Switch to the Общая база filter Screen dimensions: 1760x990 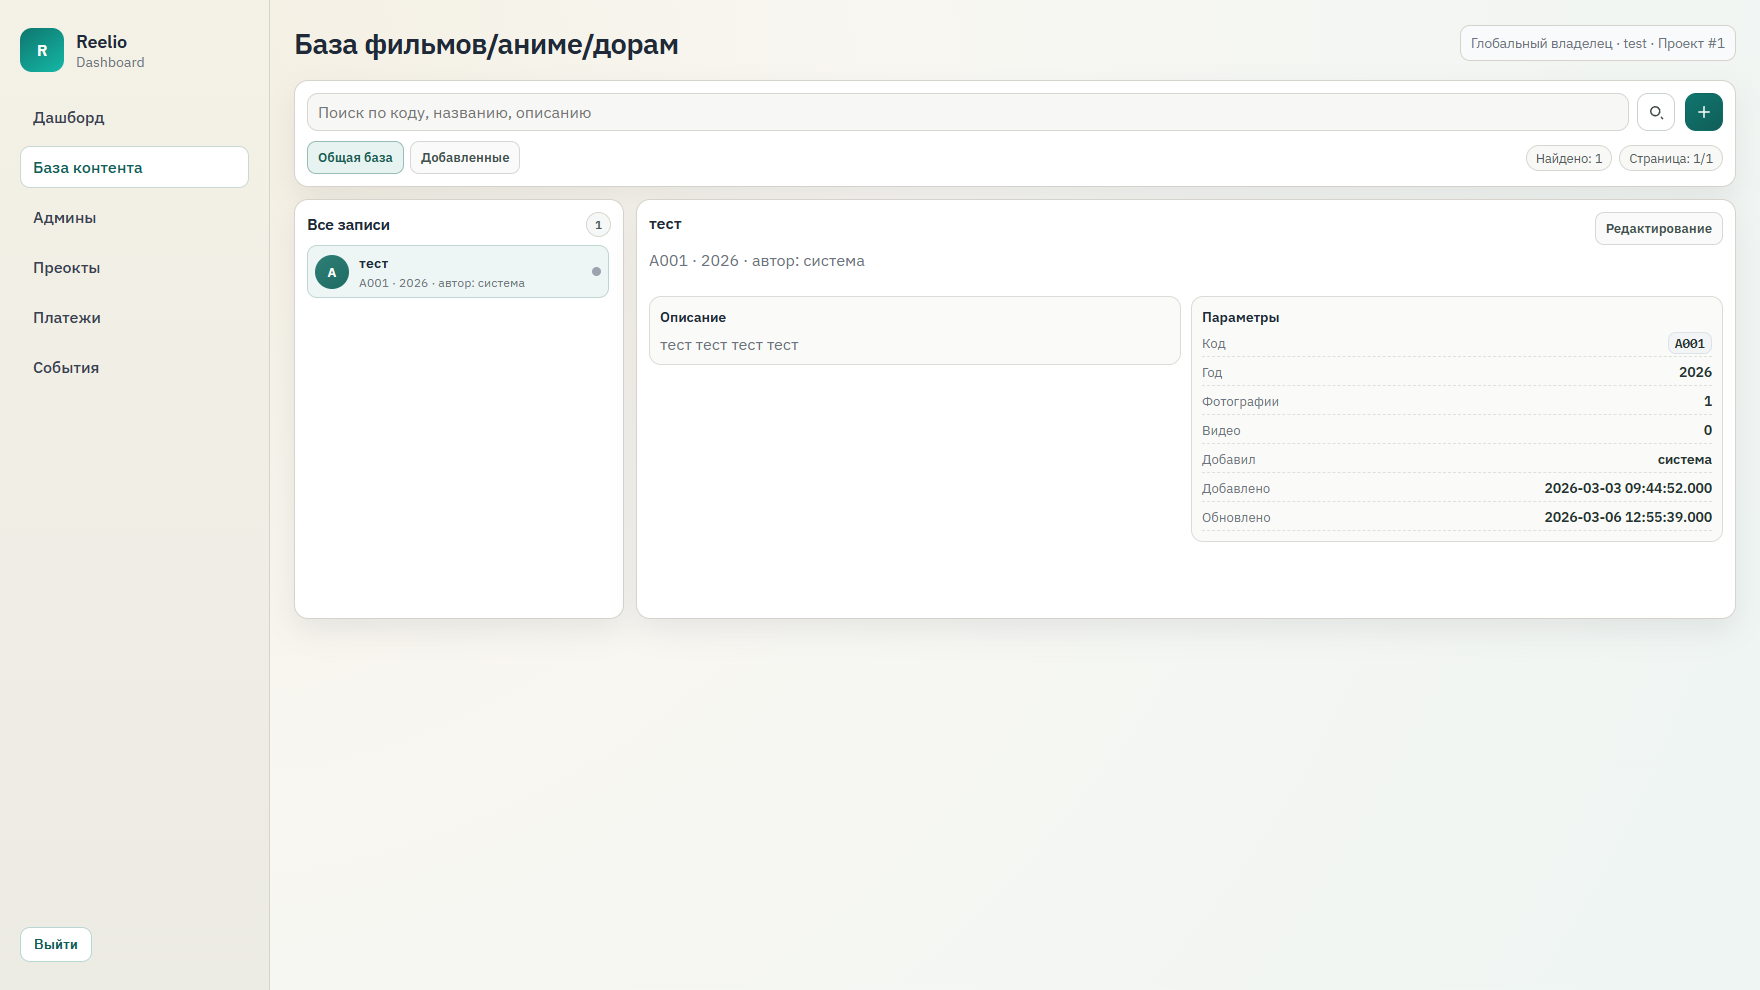tap(355, 158)
